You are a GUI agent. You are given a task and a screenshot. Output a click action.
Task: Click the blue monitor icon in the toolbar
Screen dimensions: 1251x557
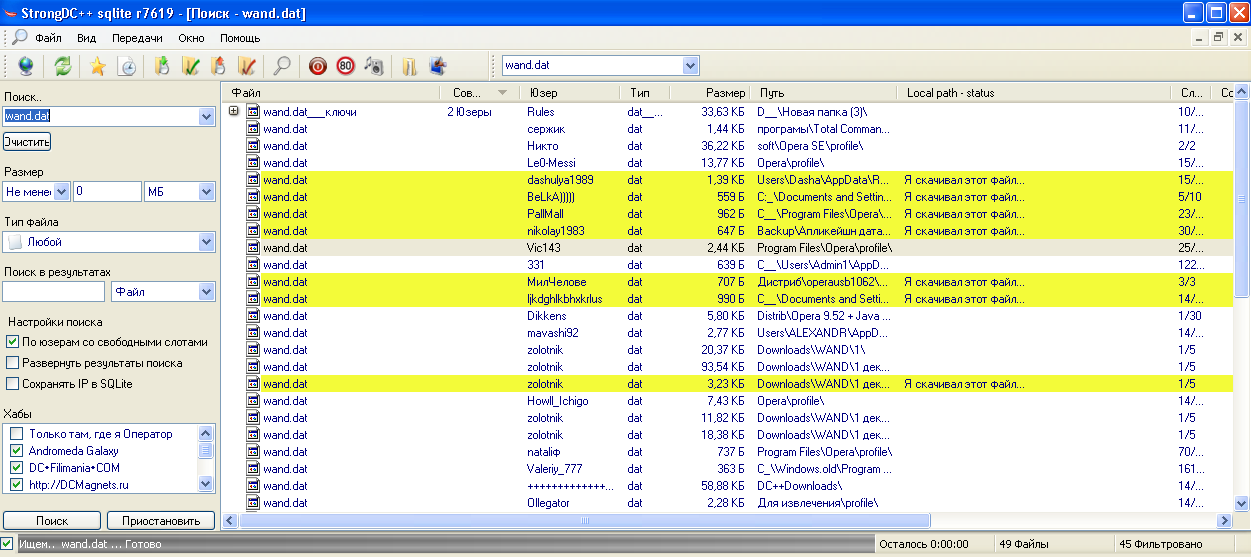(437, 66)
